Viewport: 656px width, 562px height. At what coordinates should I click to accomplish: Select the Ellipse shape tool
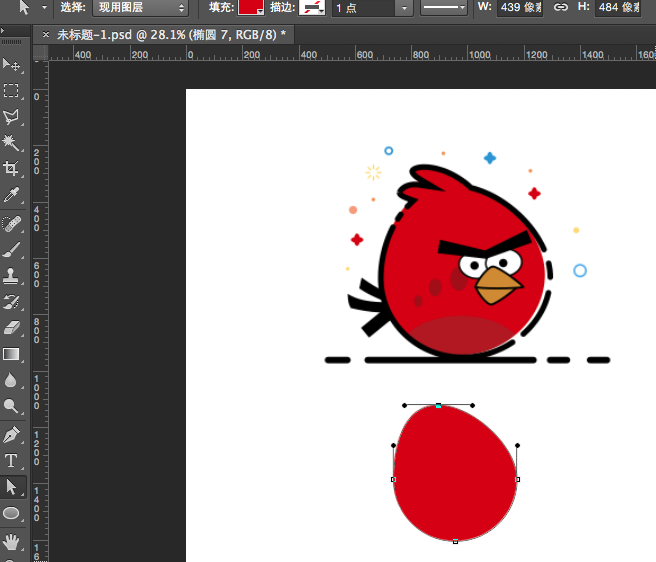11,513
